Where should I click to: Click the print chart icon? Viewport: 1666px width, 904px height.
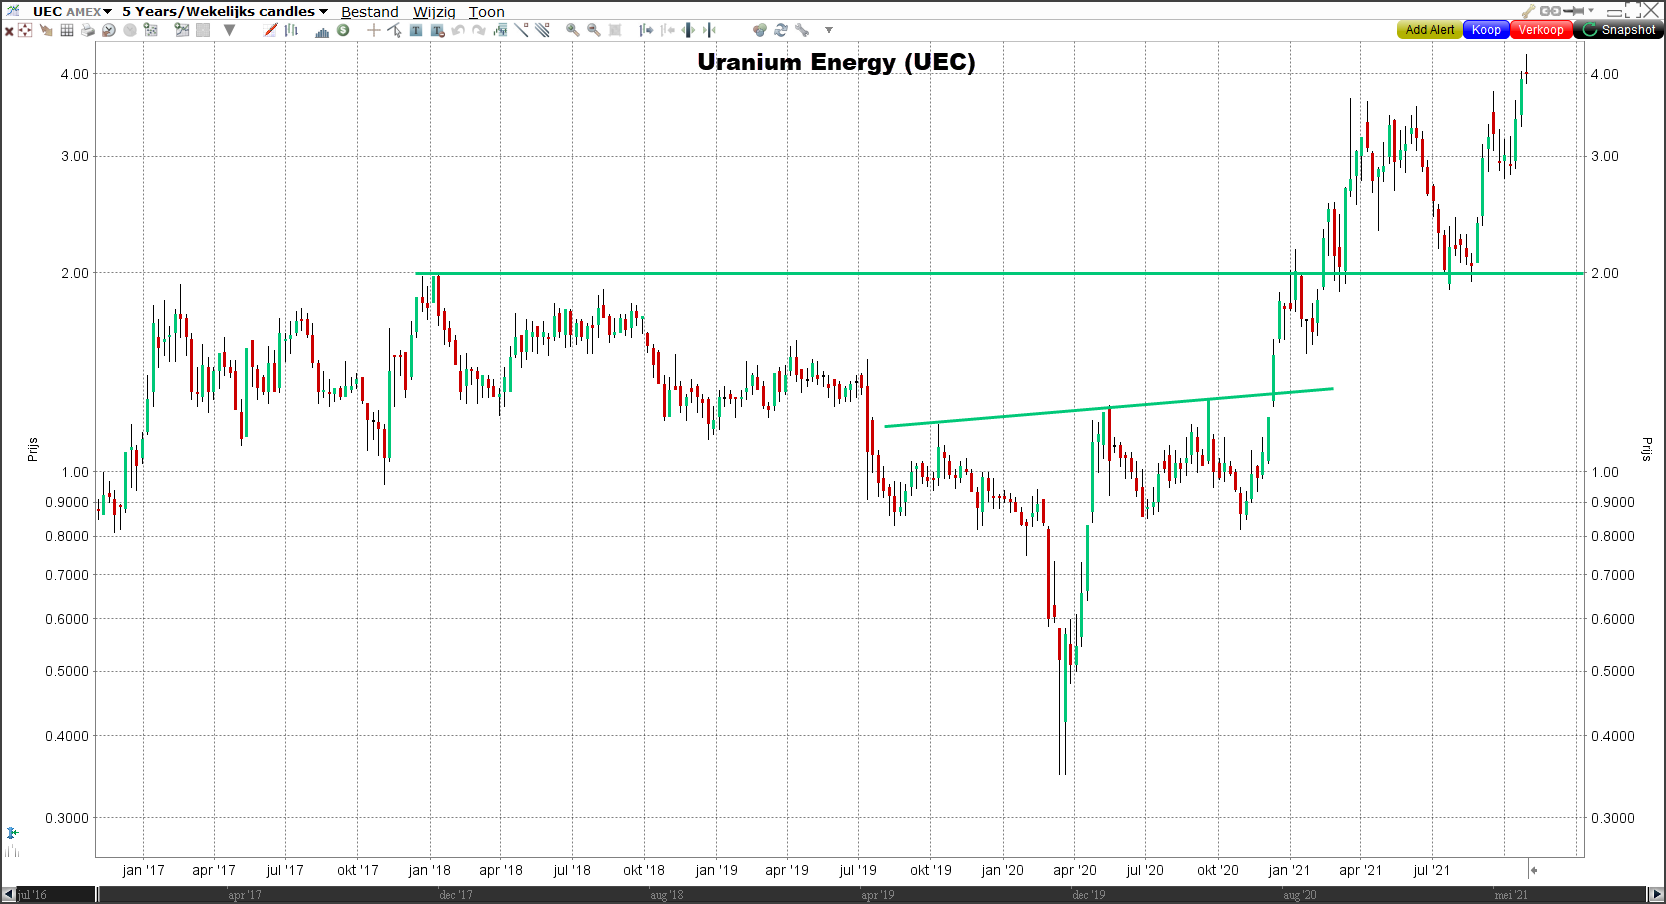pos(88,30)
